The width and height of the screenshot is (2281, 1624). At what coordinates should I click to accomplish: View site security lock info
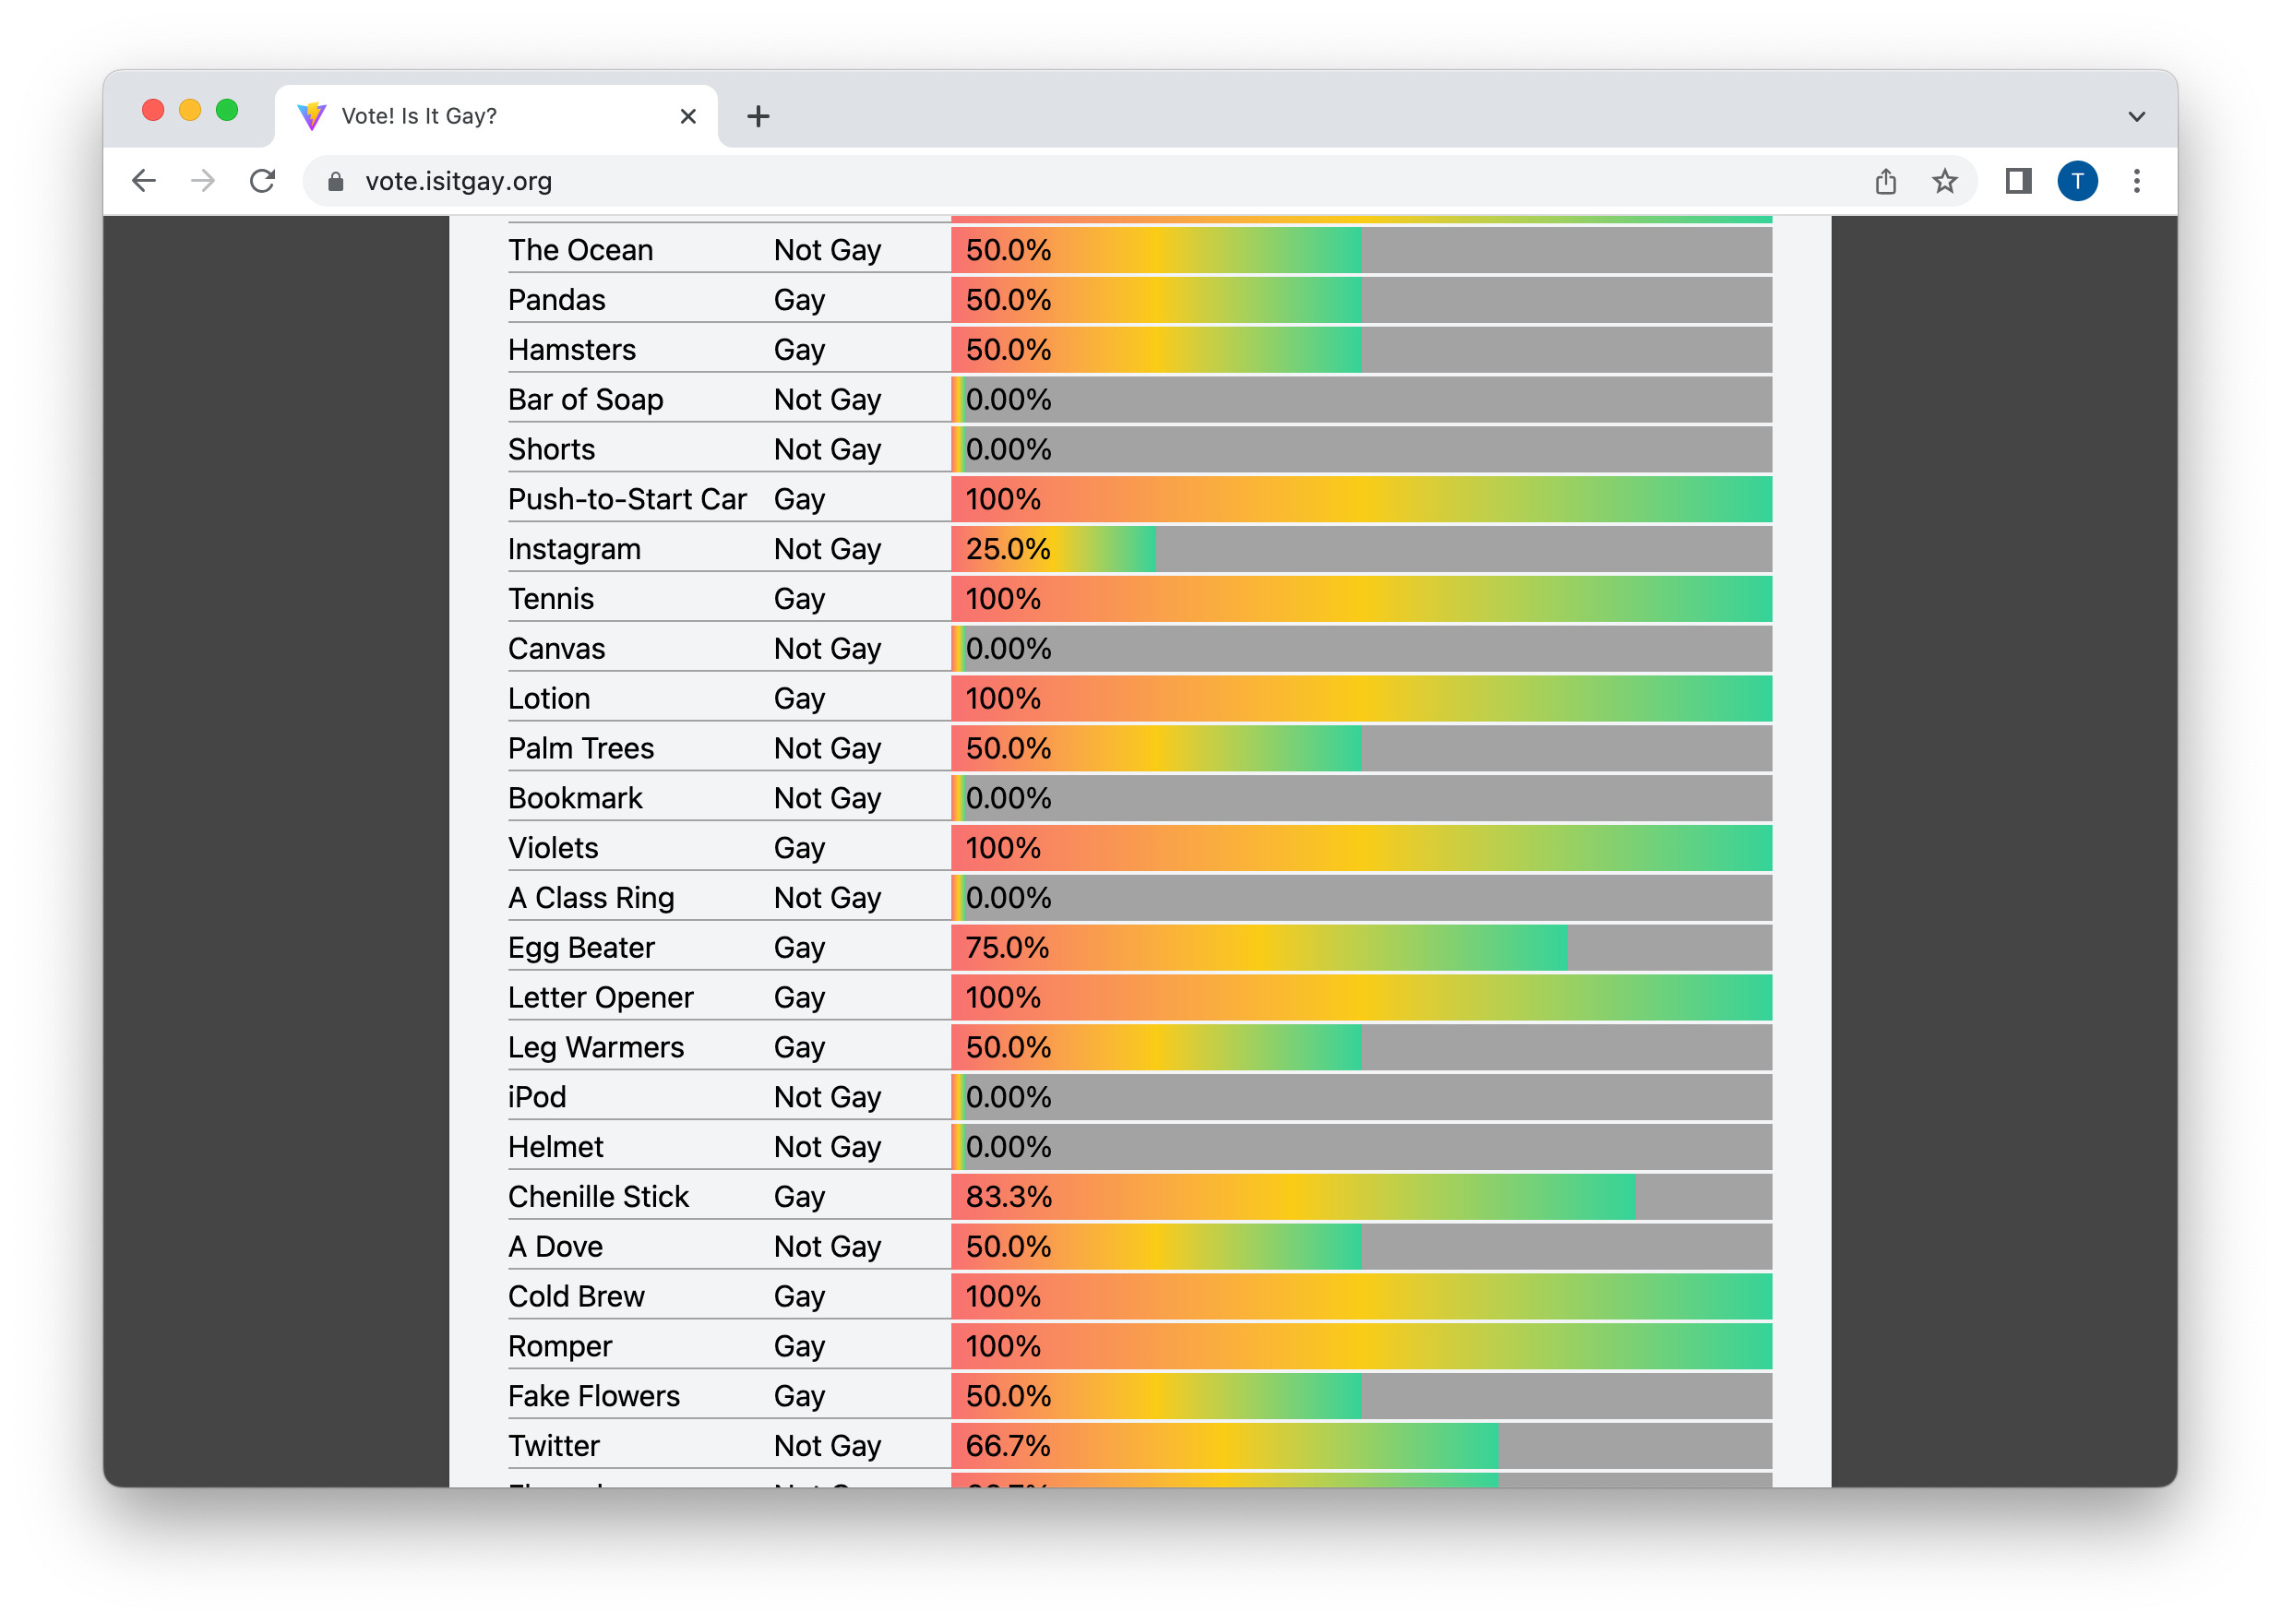click(x=336, y=181)
